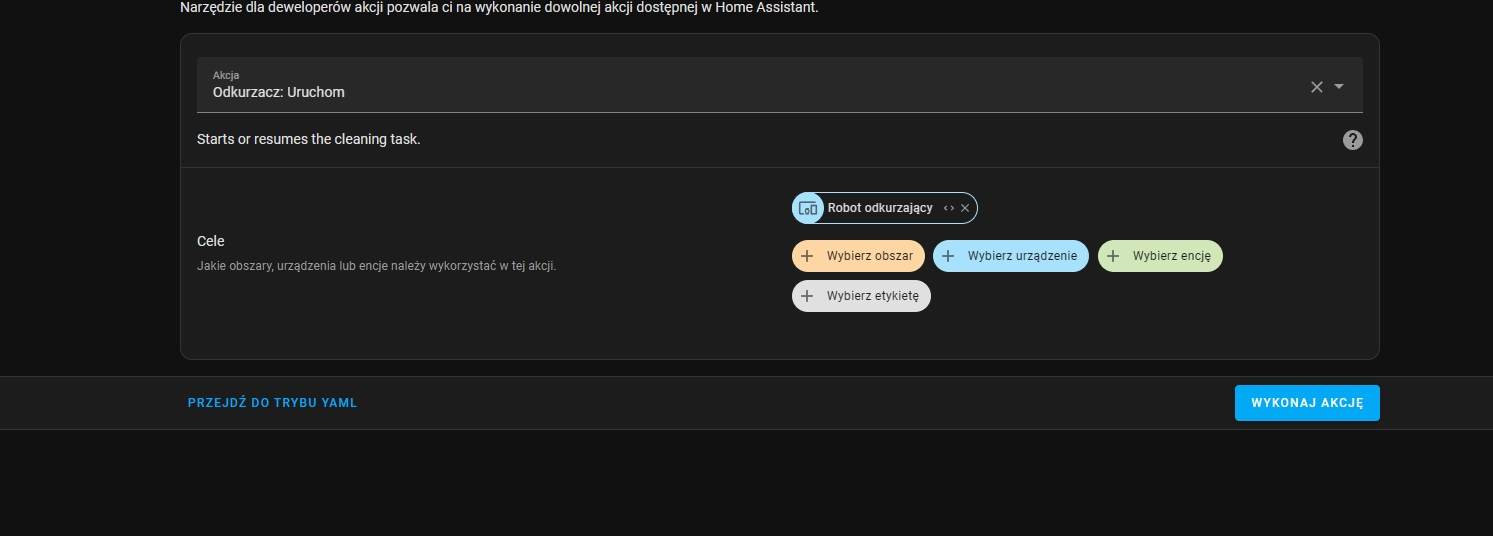Click the Wybierz encję chip
This screenshot has height=536, width=1493.
(x=1160, y=256)
